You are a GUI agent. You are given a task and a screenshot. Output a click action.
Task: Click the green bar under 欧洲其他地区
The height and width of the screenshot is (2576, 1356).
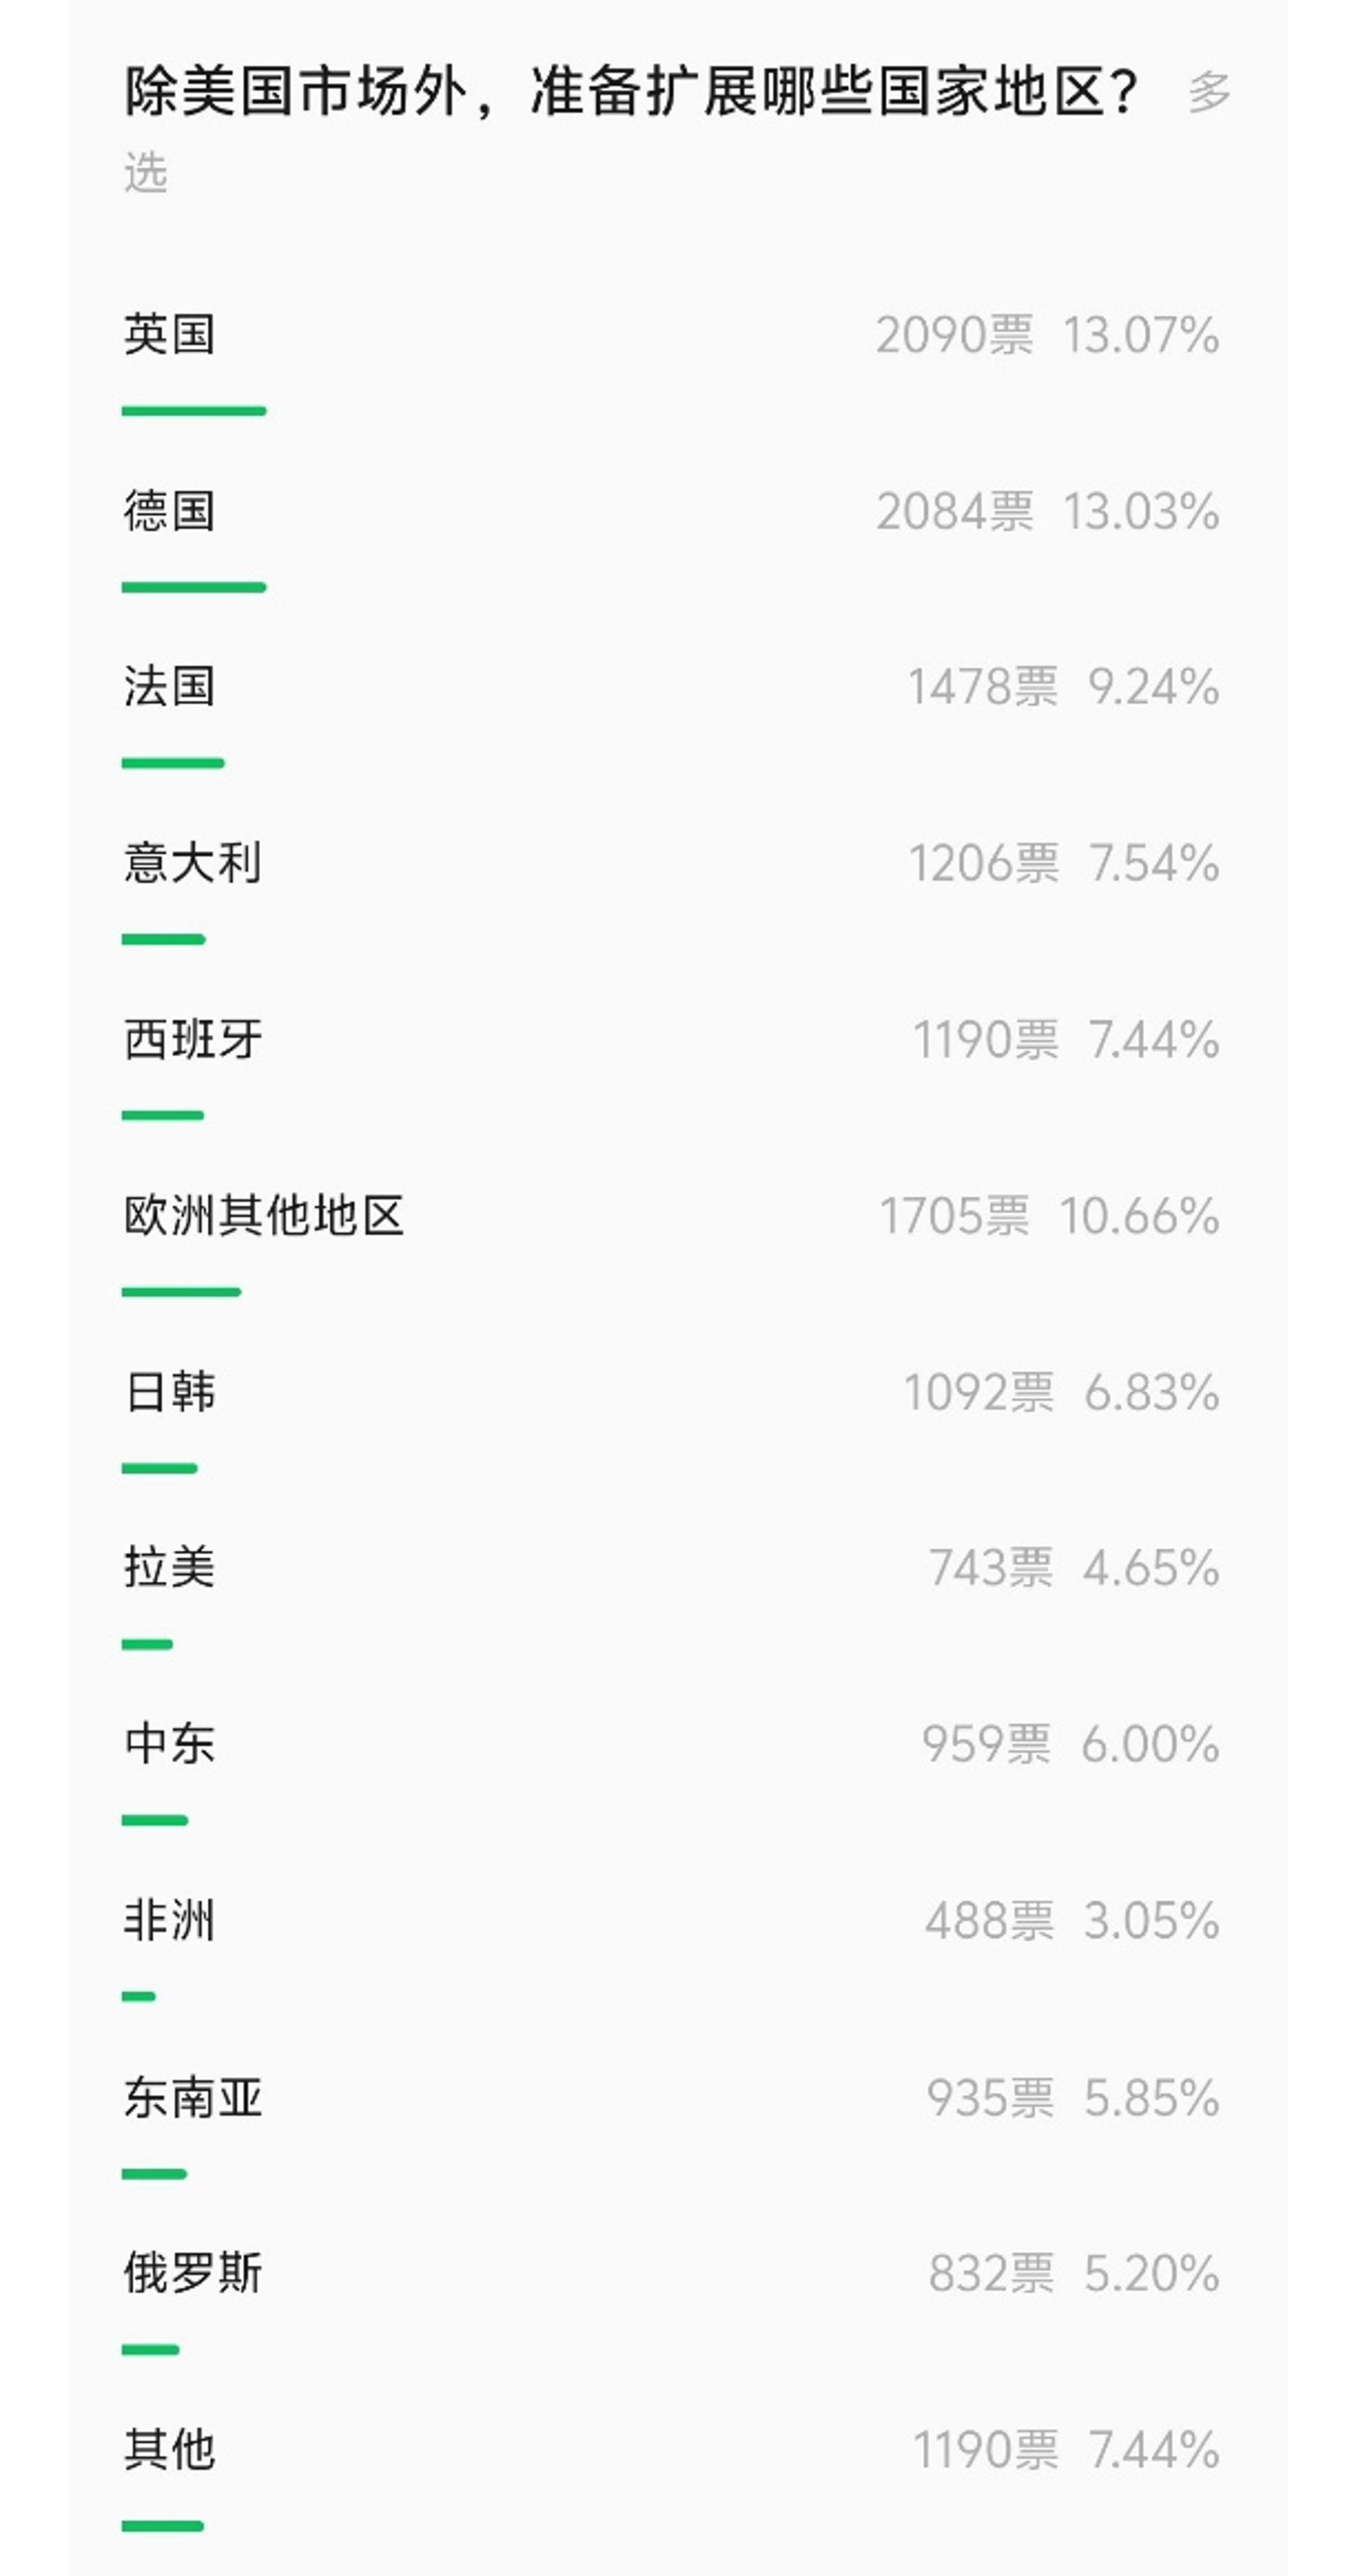tap(181, 1292)
